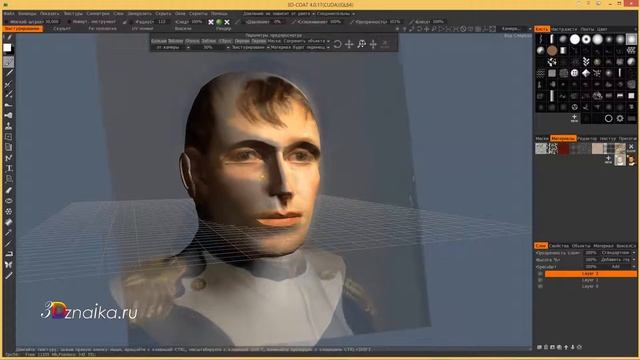Screen dimensions: 640x360
Task: Switch to the Материалы panel tab
Action: (563, 138)
